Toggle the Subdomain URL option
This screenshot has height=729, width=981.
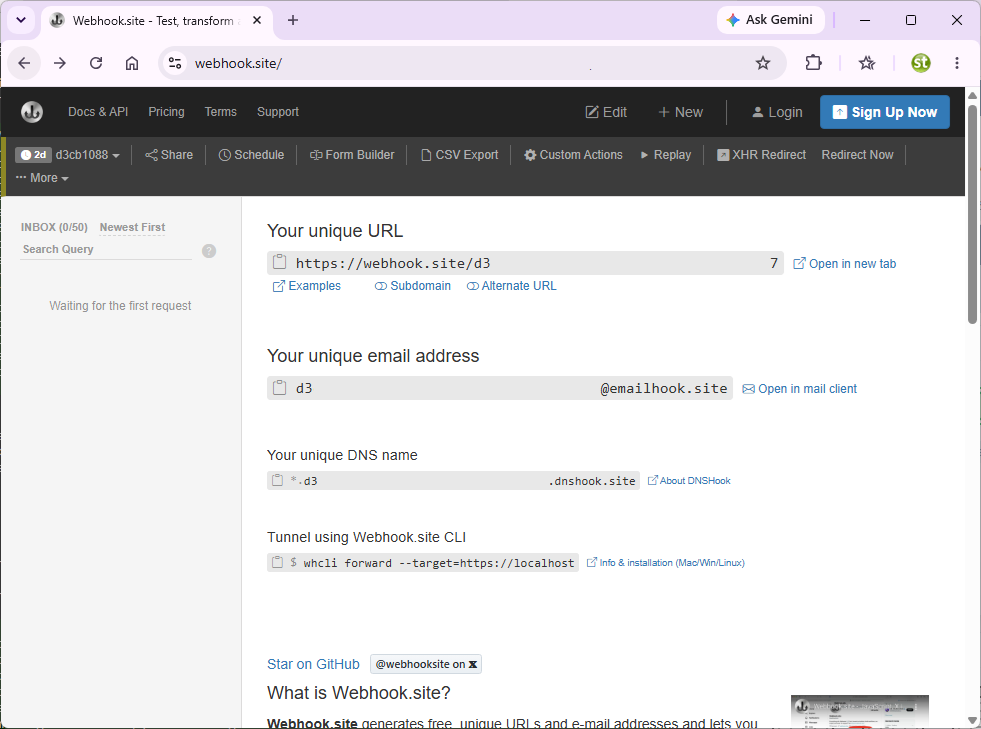pos(412,286)
